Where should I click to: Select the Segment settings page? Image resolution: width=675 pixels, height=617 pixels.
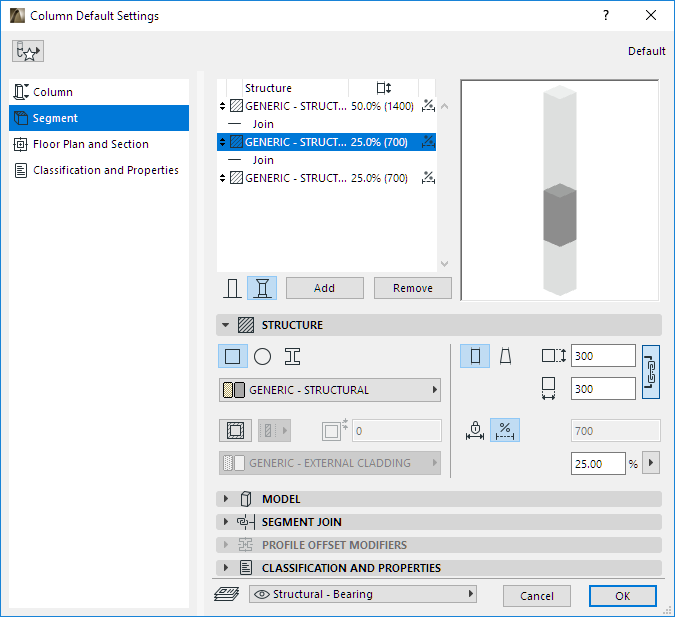click(x=99, y=118)
